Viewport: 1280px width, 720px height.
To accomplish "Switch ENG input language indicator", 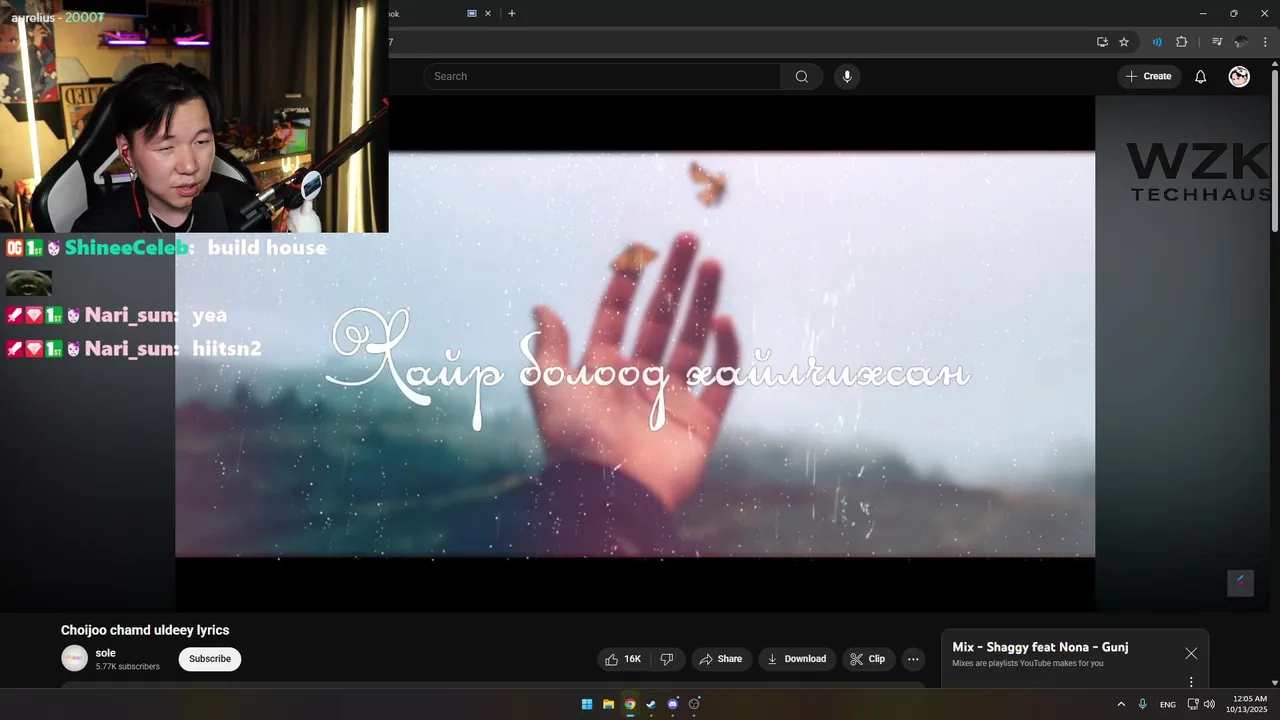I will [1168, 705].
